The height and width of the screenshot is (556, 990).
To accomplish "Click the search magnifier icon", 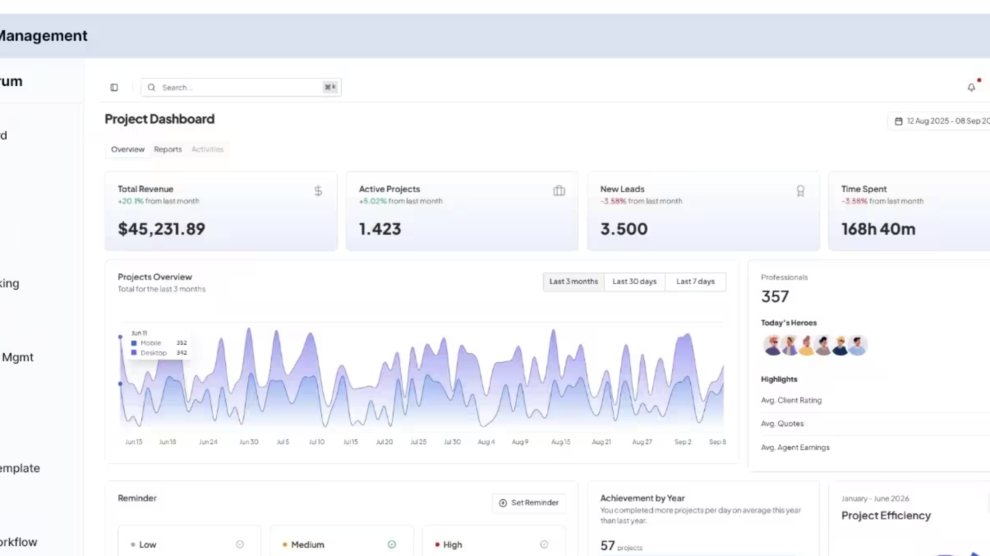I will coord(152,87).
